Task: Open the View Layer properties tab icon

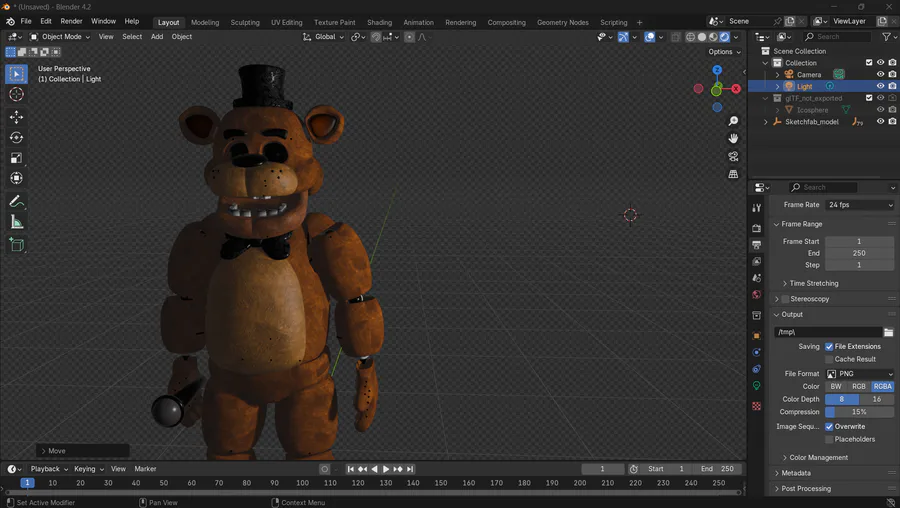Action: 757,262
